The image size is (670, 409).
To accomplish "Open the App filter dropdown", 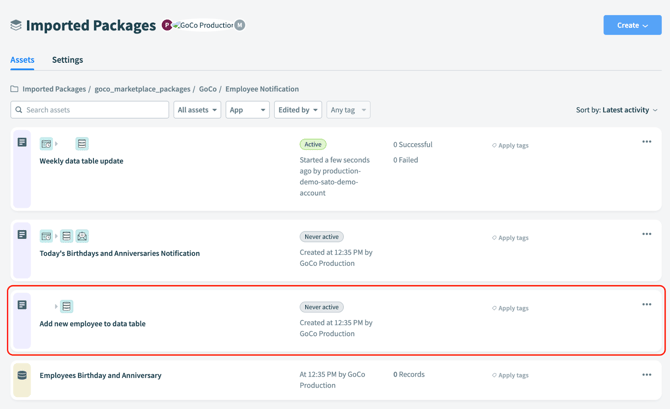I will coord(247,110).
